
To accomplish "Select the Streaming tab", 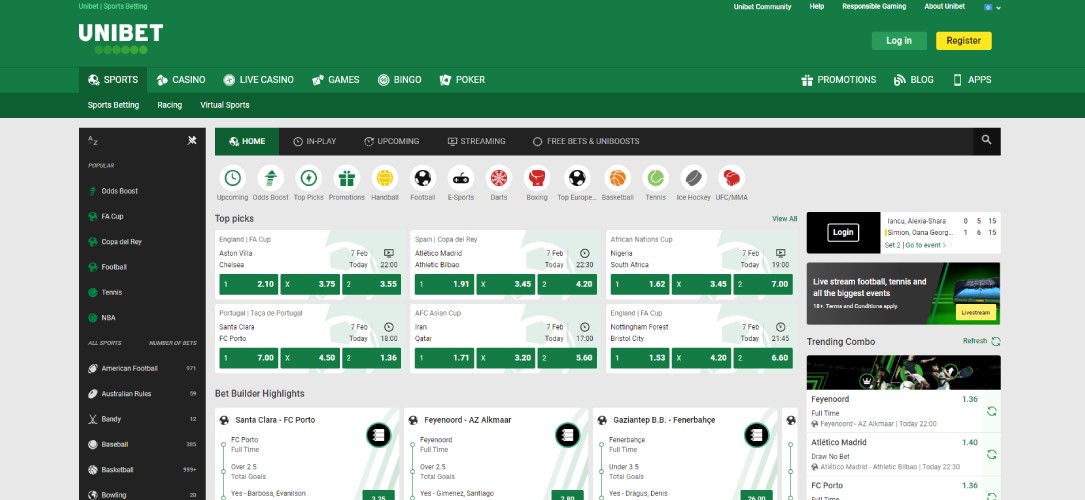I will pyautogui.click(x=476, y=141).
